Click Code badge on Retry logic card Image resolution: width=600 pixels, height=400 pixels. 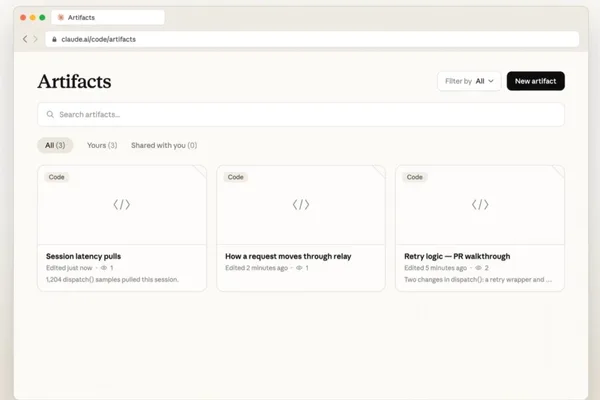tap(415, 177)
